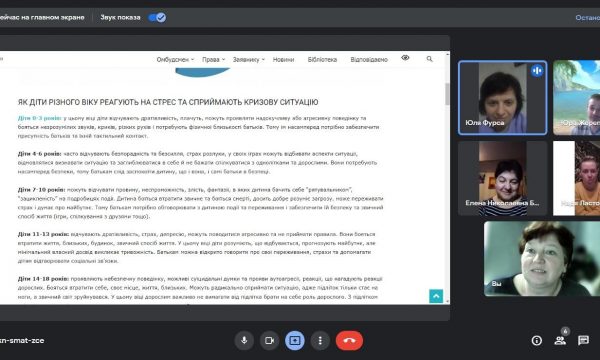Image resolution: width=600 pixels, height=360 pixels.
Task: Toggle the accessibility eye icon on website
Action: pyautogui.click(x=405, y=58)
